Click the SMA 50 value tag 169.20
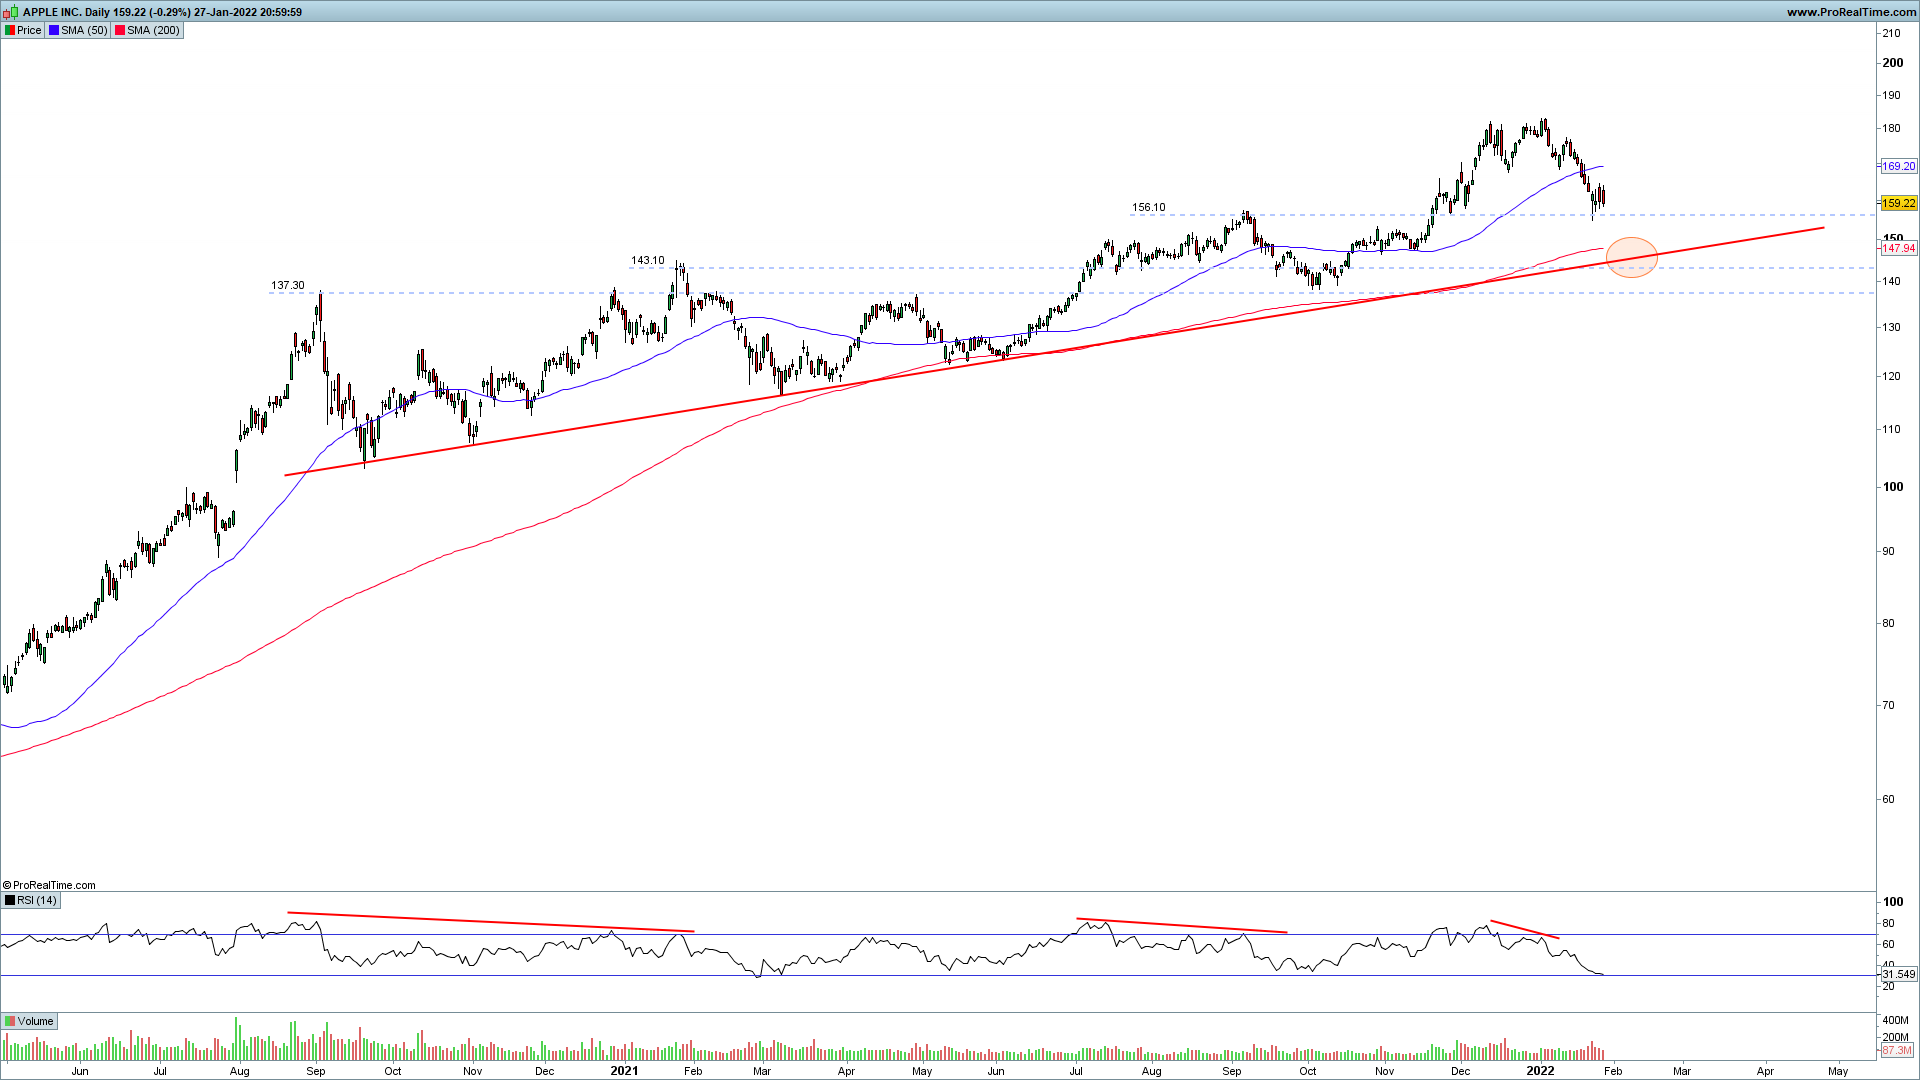This screenshot has width=1920, height=1080. point(1898,166)
